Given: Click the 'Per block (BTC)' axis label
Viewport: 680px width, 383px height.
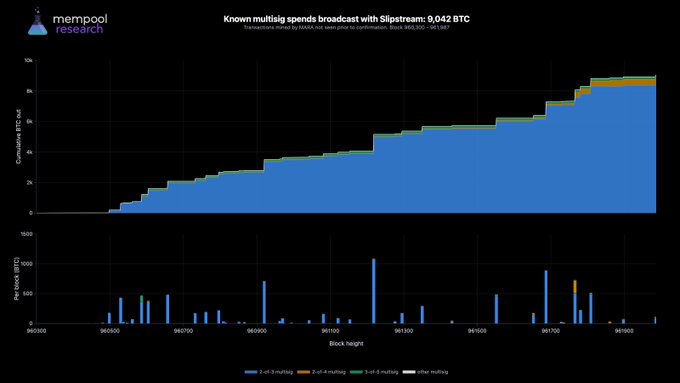Looking at the screenshot, I should [17, 279].
